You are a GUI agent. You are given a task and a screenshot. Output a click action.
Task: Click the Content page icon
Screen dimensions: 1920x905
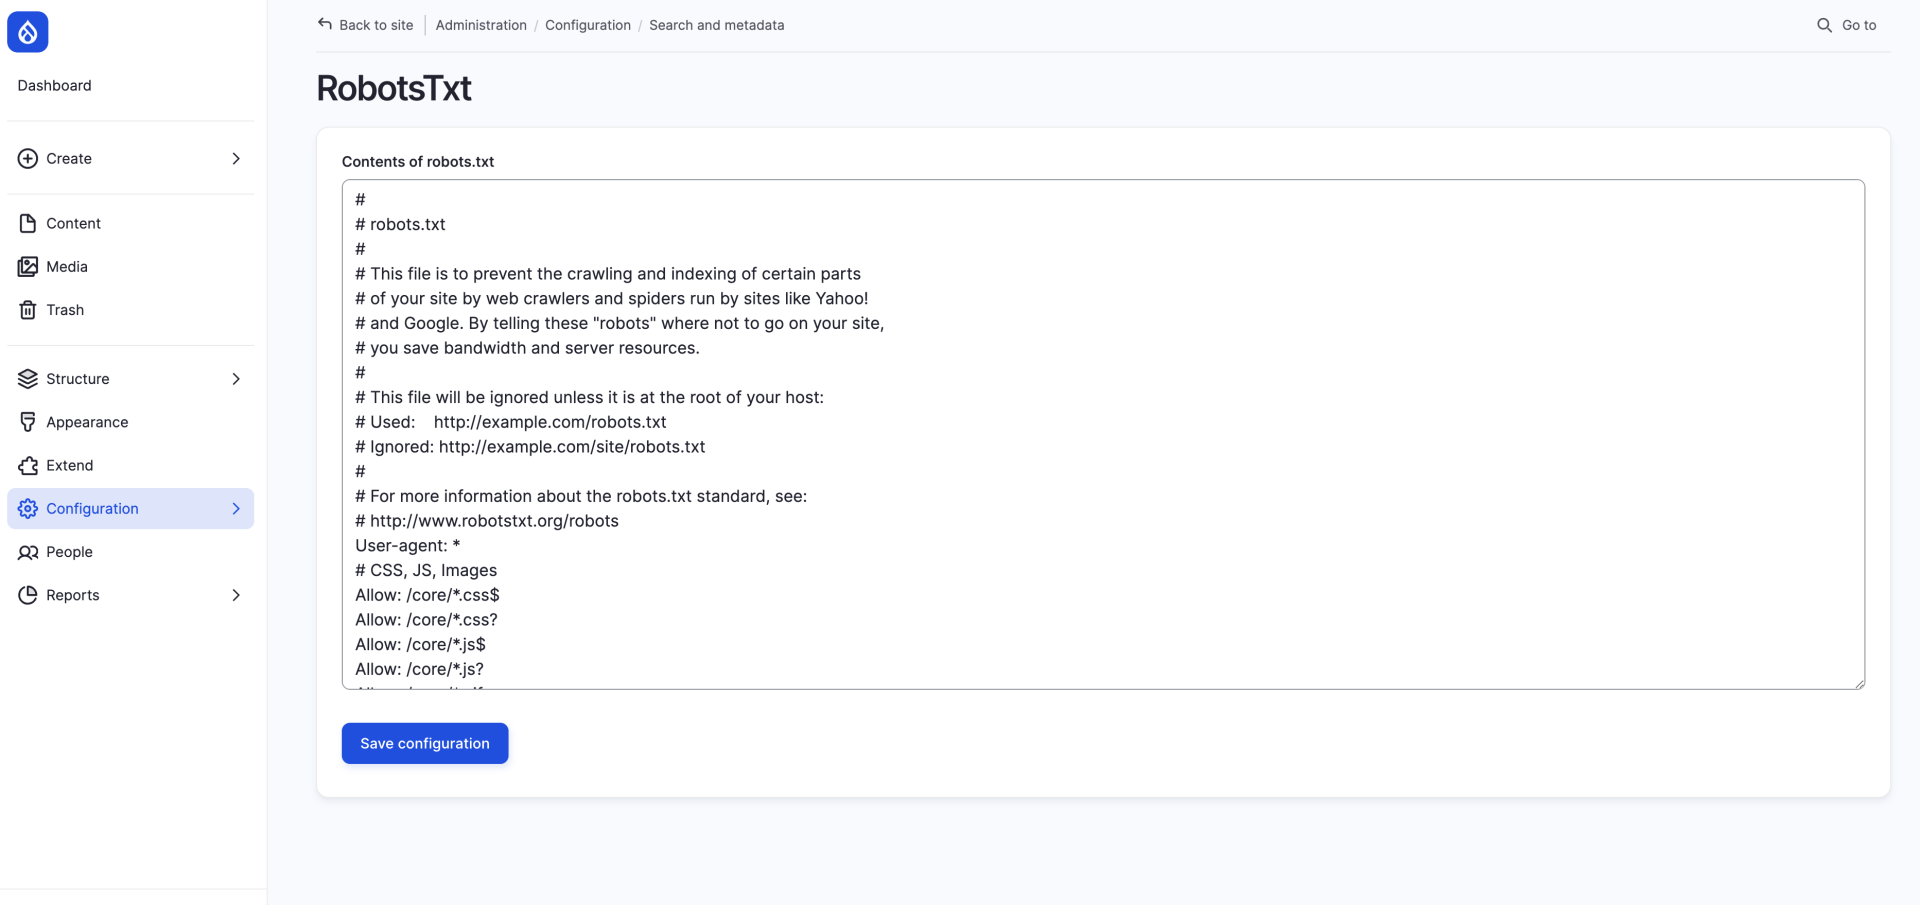[x=28, y=224]
